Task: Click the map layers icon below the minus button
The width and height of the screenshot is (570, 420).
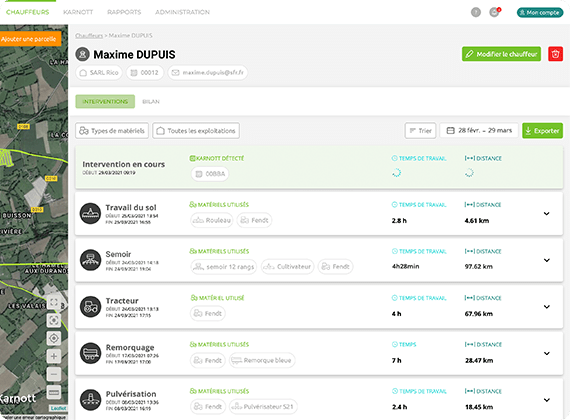Action: pos(54,392)
